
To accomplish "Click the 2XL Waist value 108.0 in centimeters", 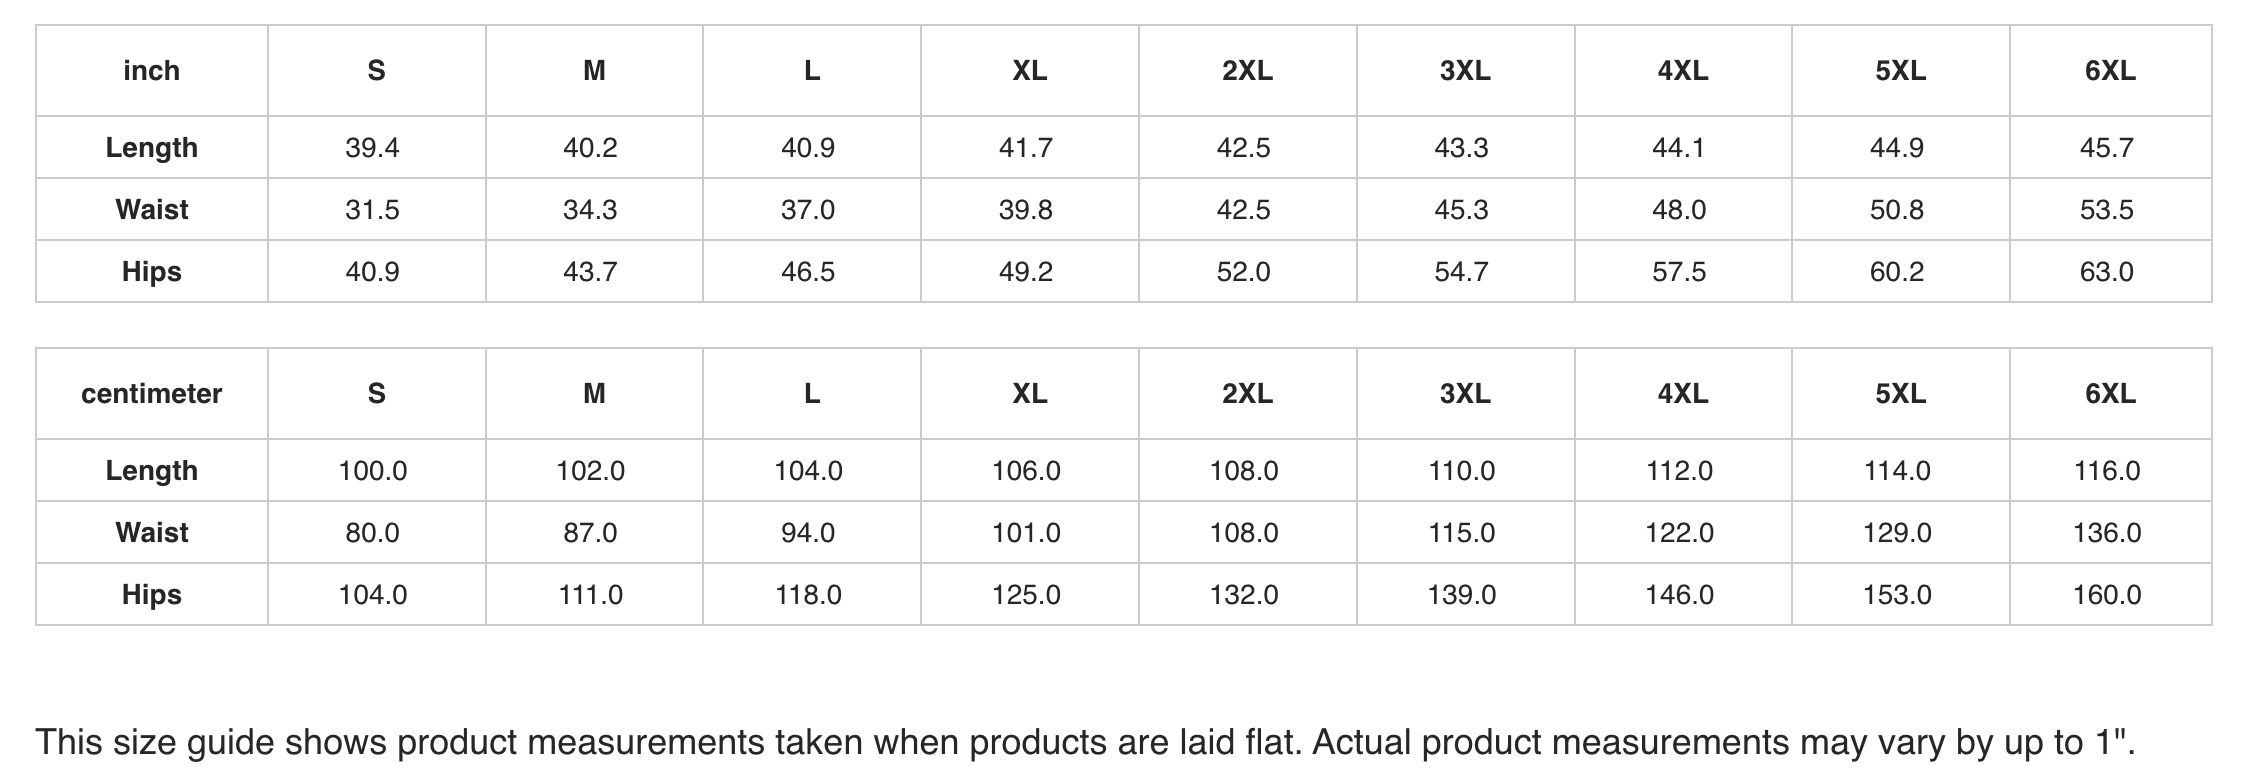I will pyautogui.click(x=1244, y=533).
